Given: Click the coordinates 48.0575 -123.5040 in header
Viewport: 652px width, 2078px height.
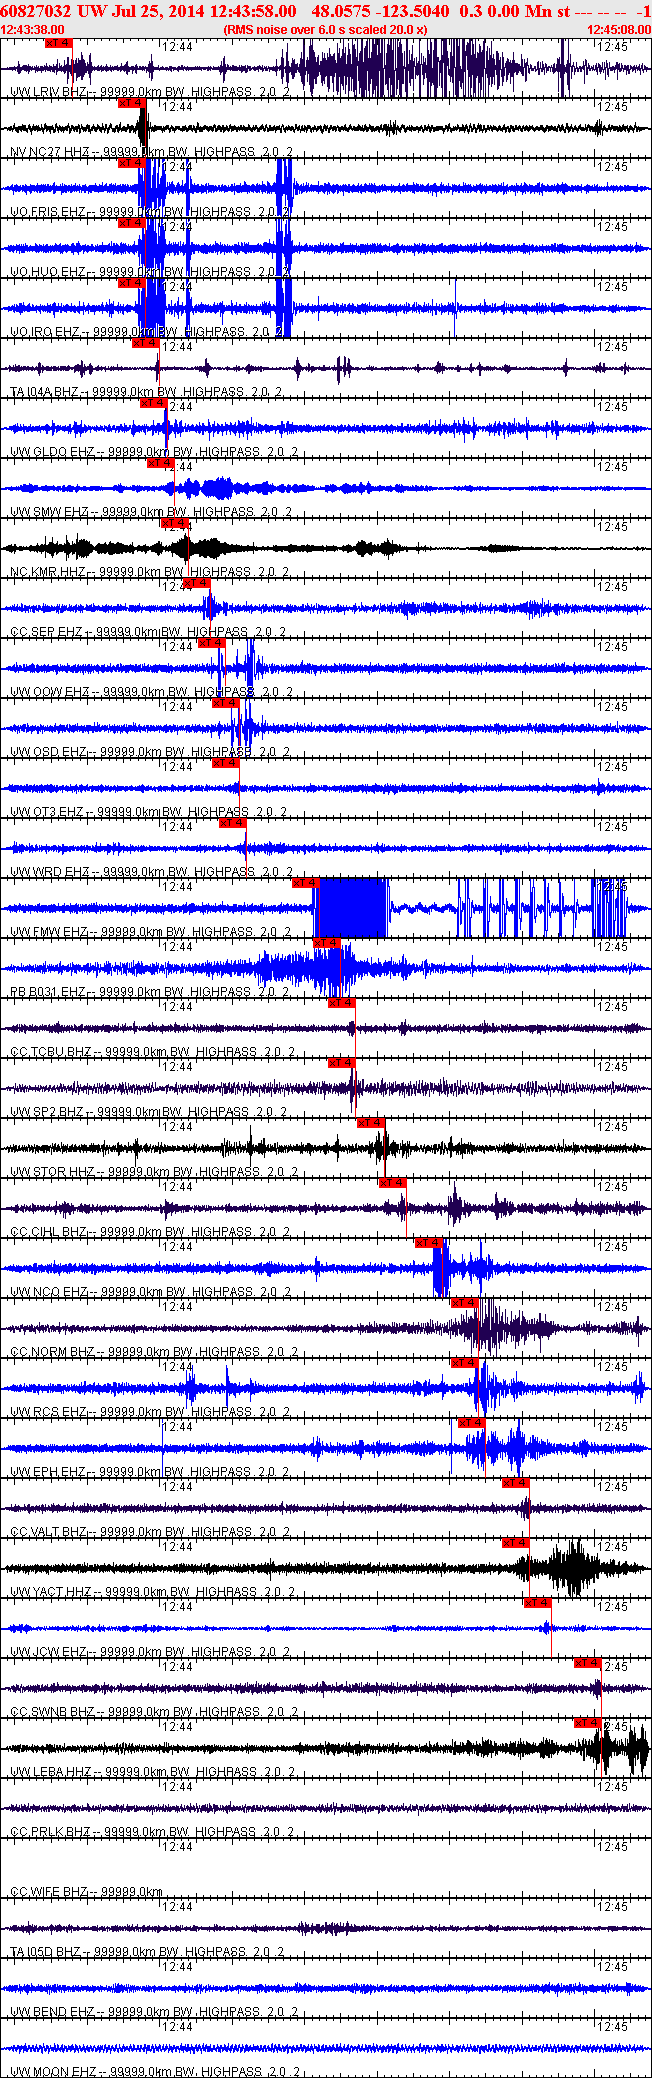Looking at the screenshot, I should [381, 10].
